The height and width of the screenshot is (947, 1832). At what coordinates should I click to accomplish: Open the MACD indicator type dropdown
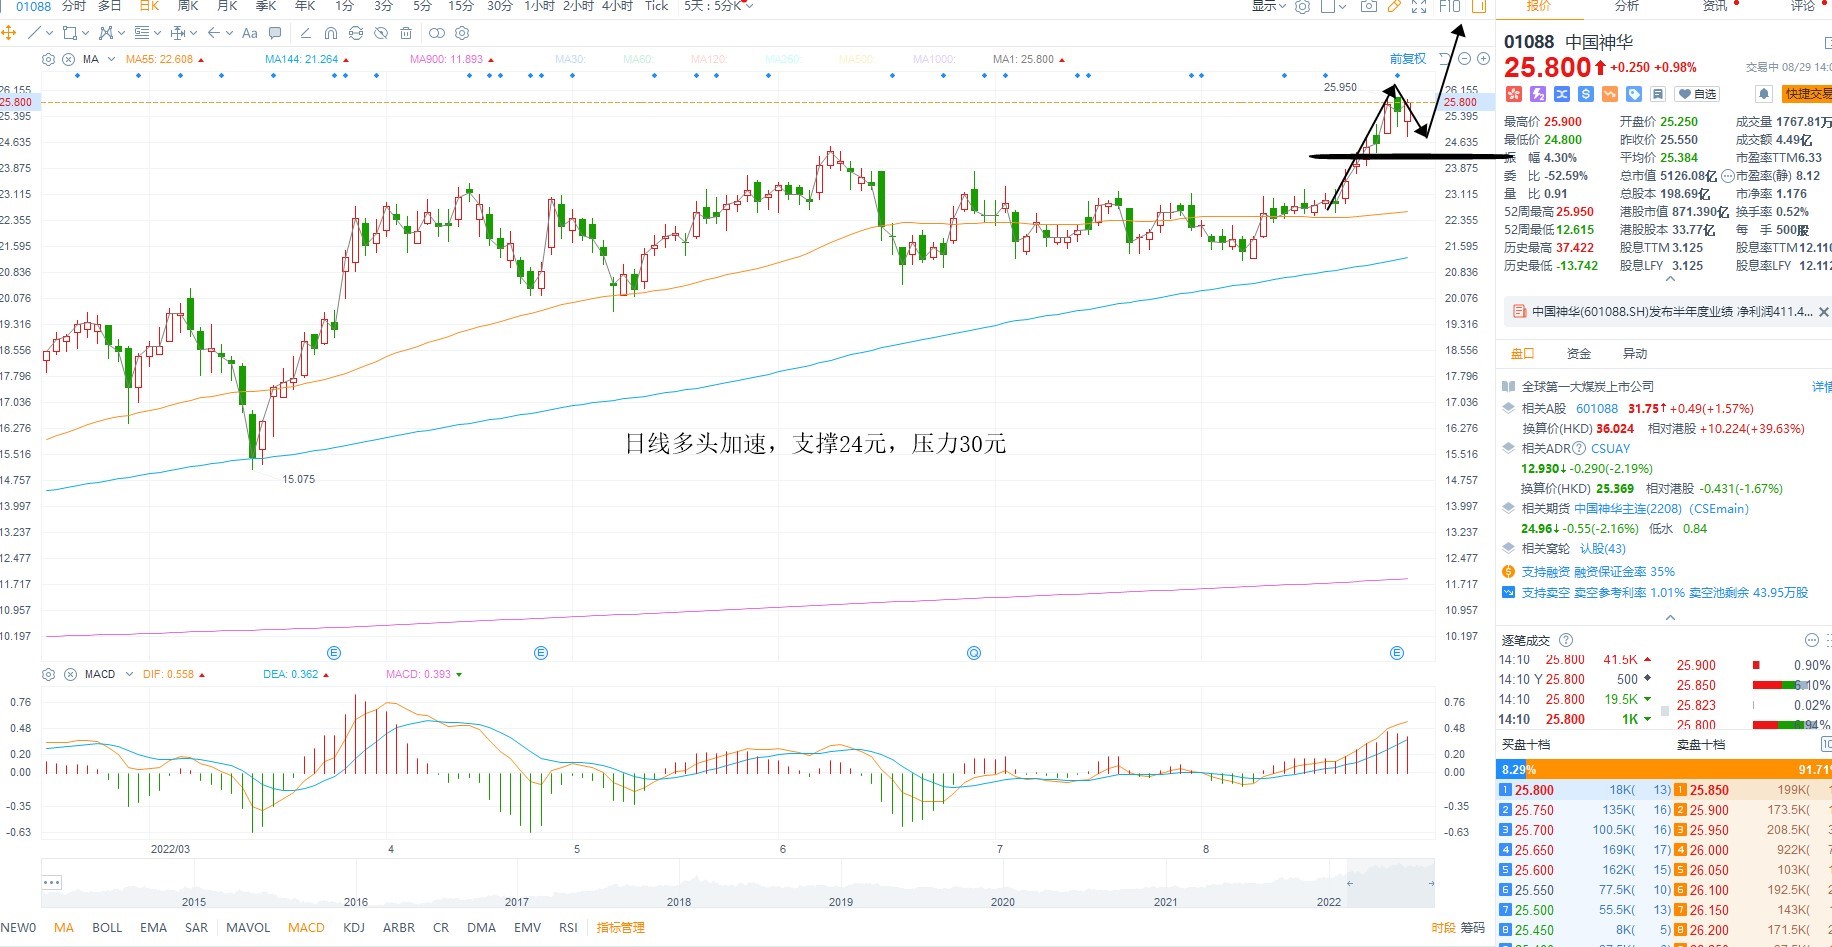(x=129, y=674)
